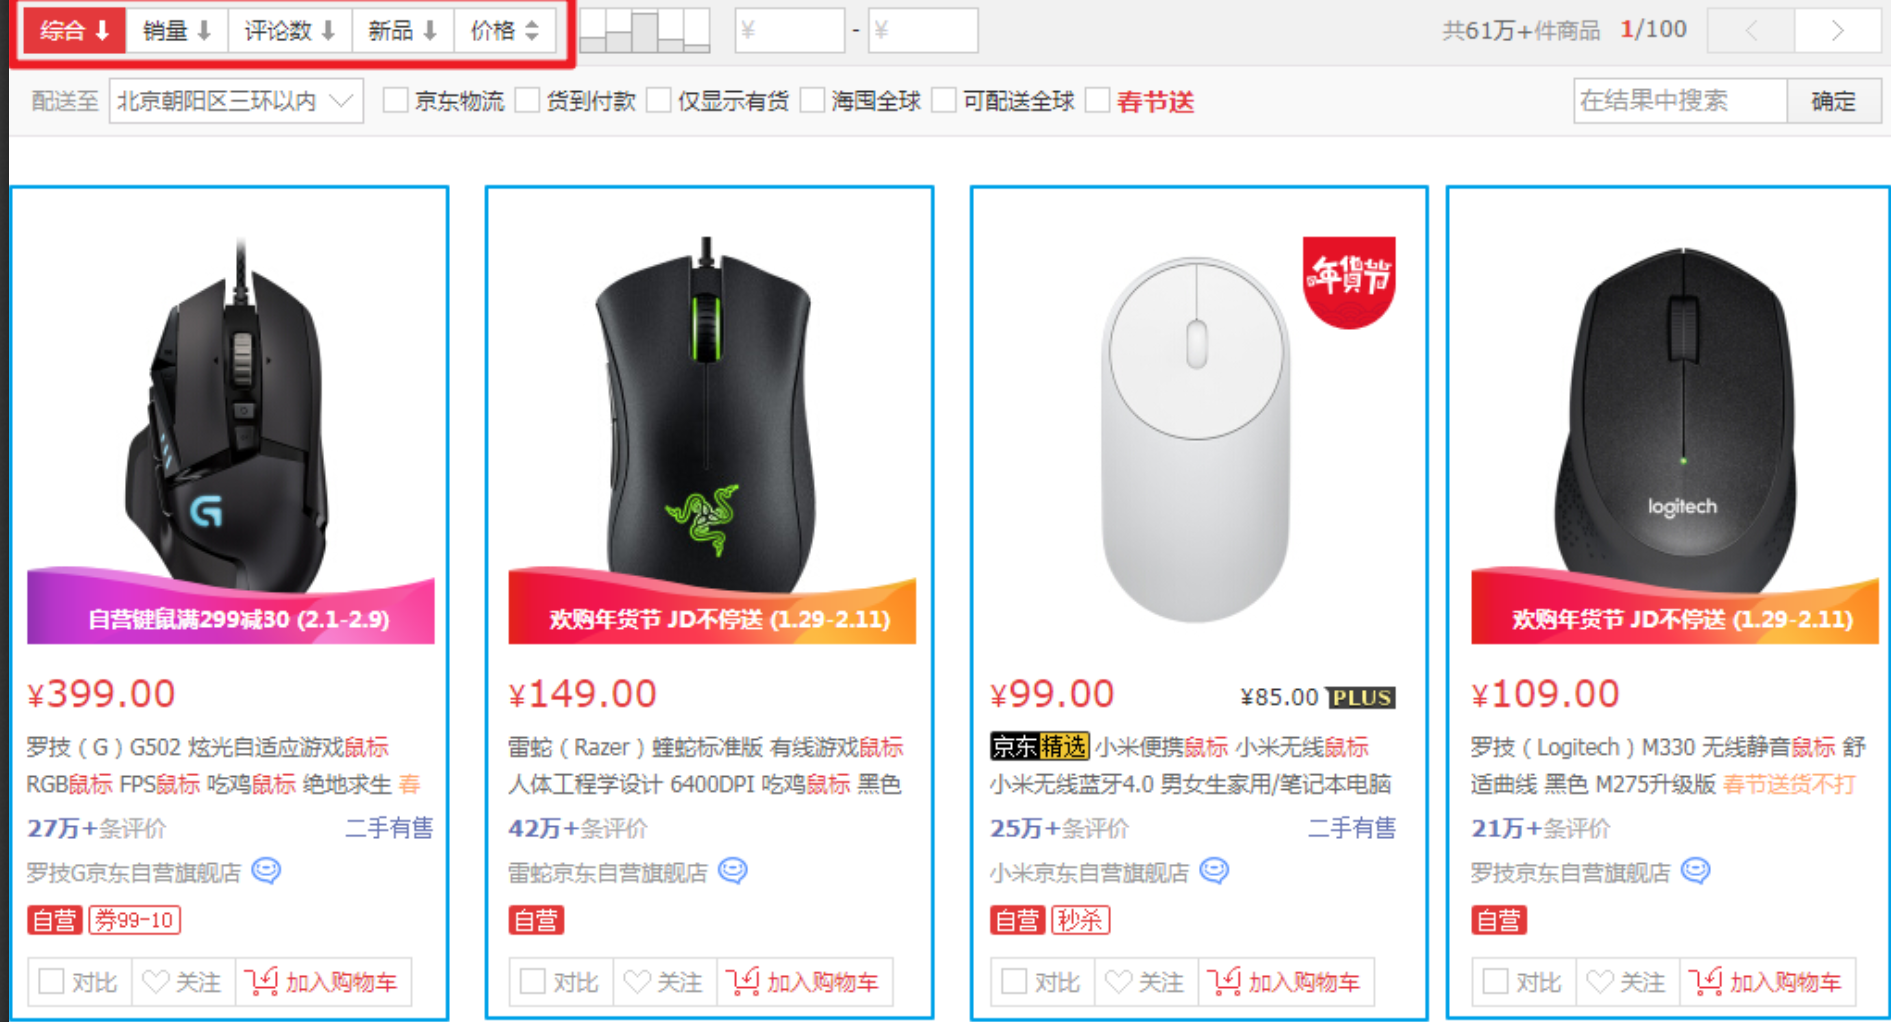Open chat icon beside 雷蛇京东自营旗舰店
Screen dimensions: 1891x1022
(733, 871)
